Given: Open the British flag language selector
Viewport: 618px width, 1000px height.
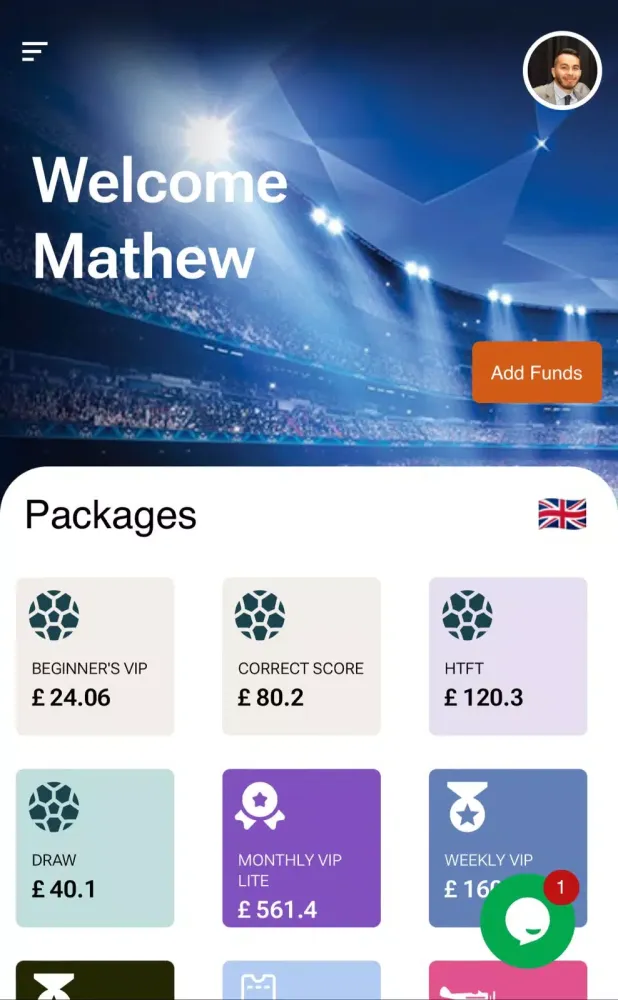Looking at the screenshot, I should pyautogui.click(x=562, y=514).
